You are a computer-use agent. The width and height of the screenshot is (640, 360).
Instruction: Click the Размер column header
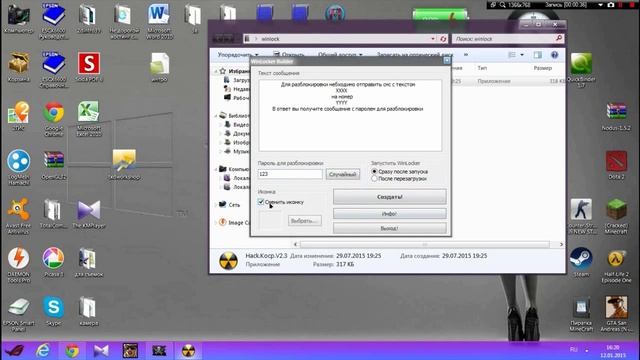[x=542, y=68]
